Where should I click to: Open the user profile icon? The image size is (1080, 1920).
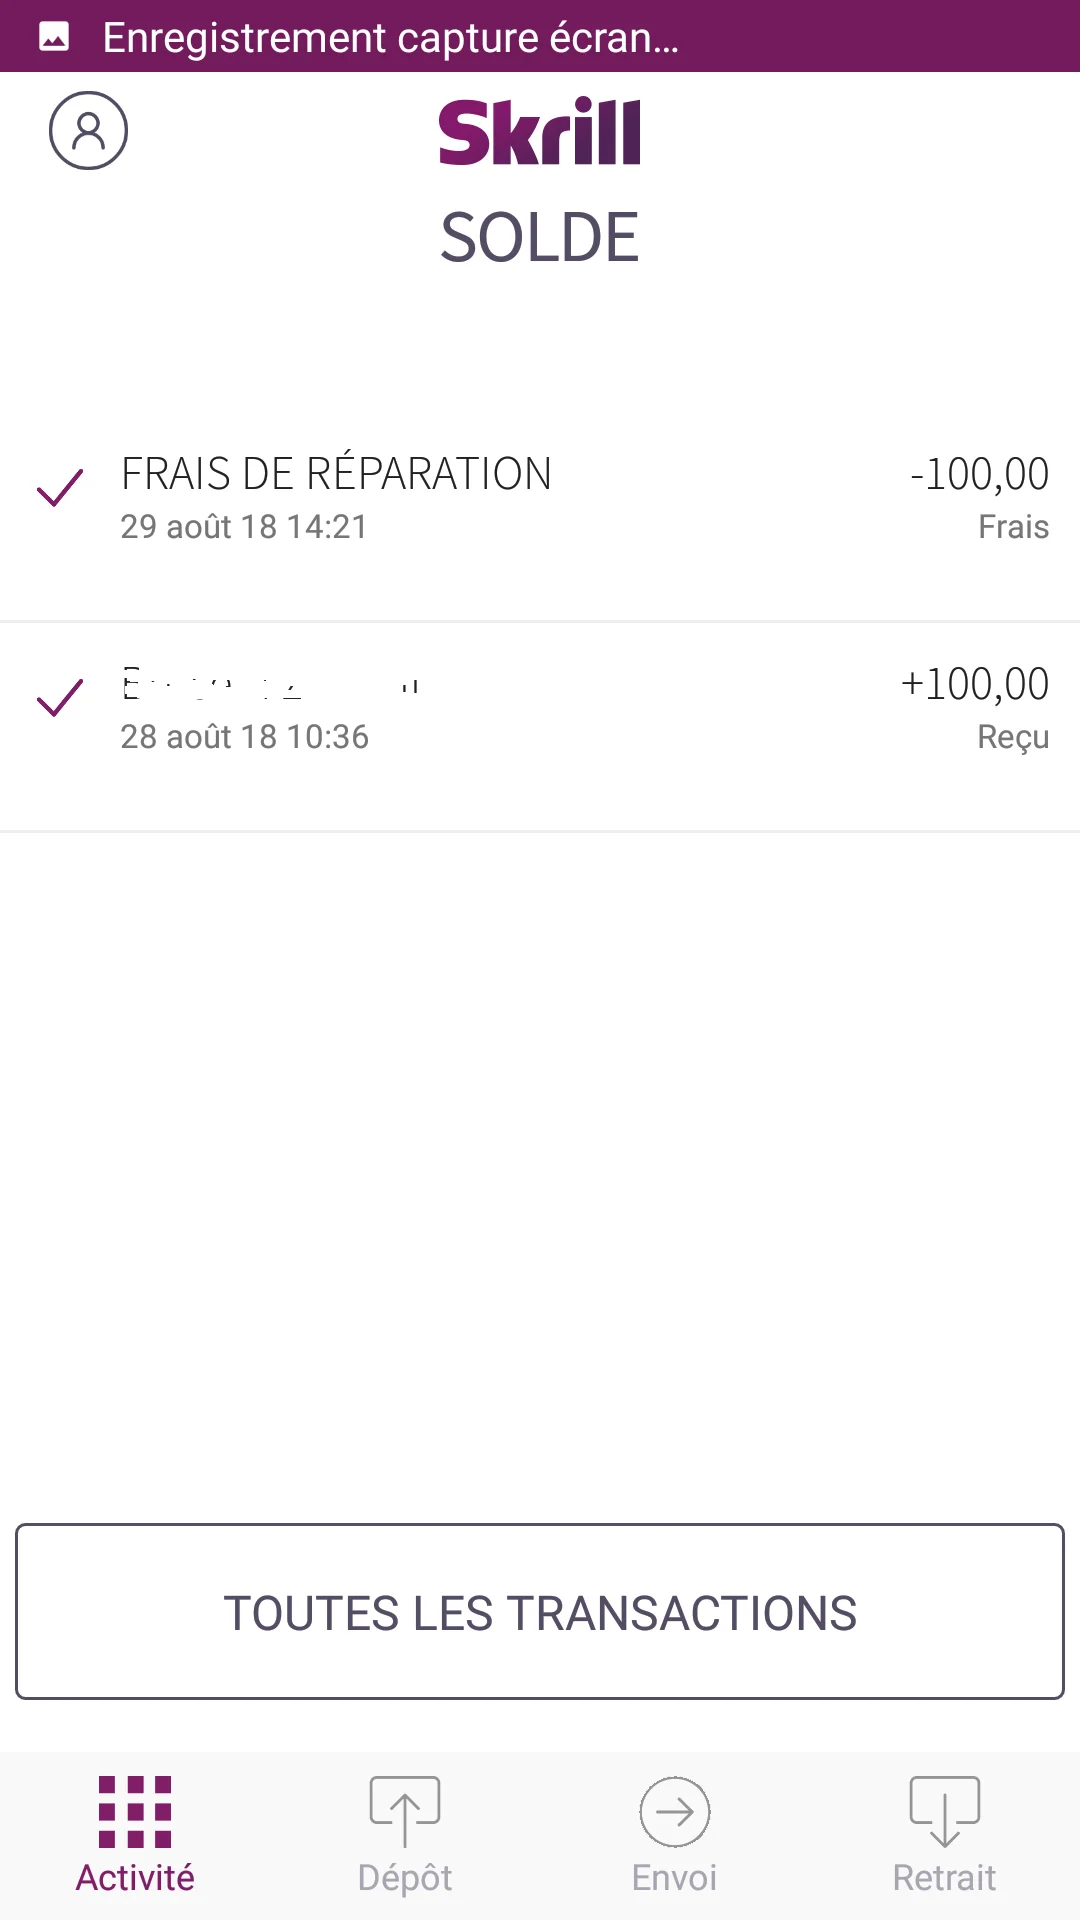click(x=88, y=131)
